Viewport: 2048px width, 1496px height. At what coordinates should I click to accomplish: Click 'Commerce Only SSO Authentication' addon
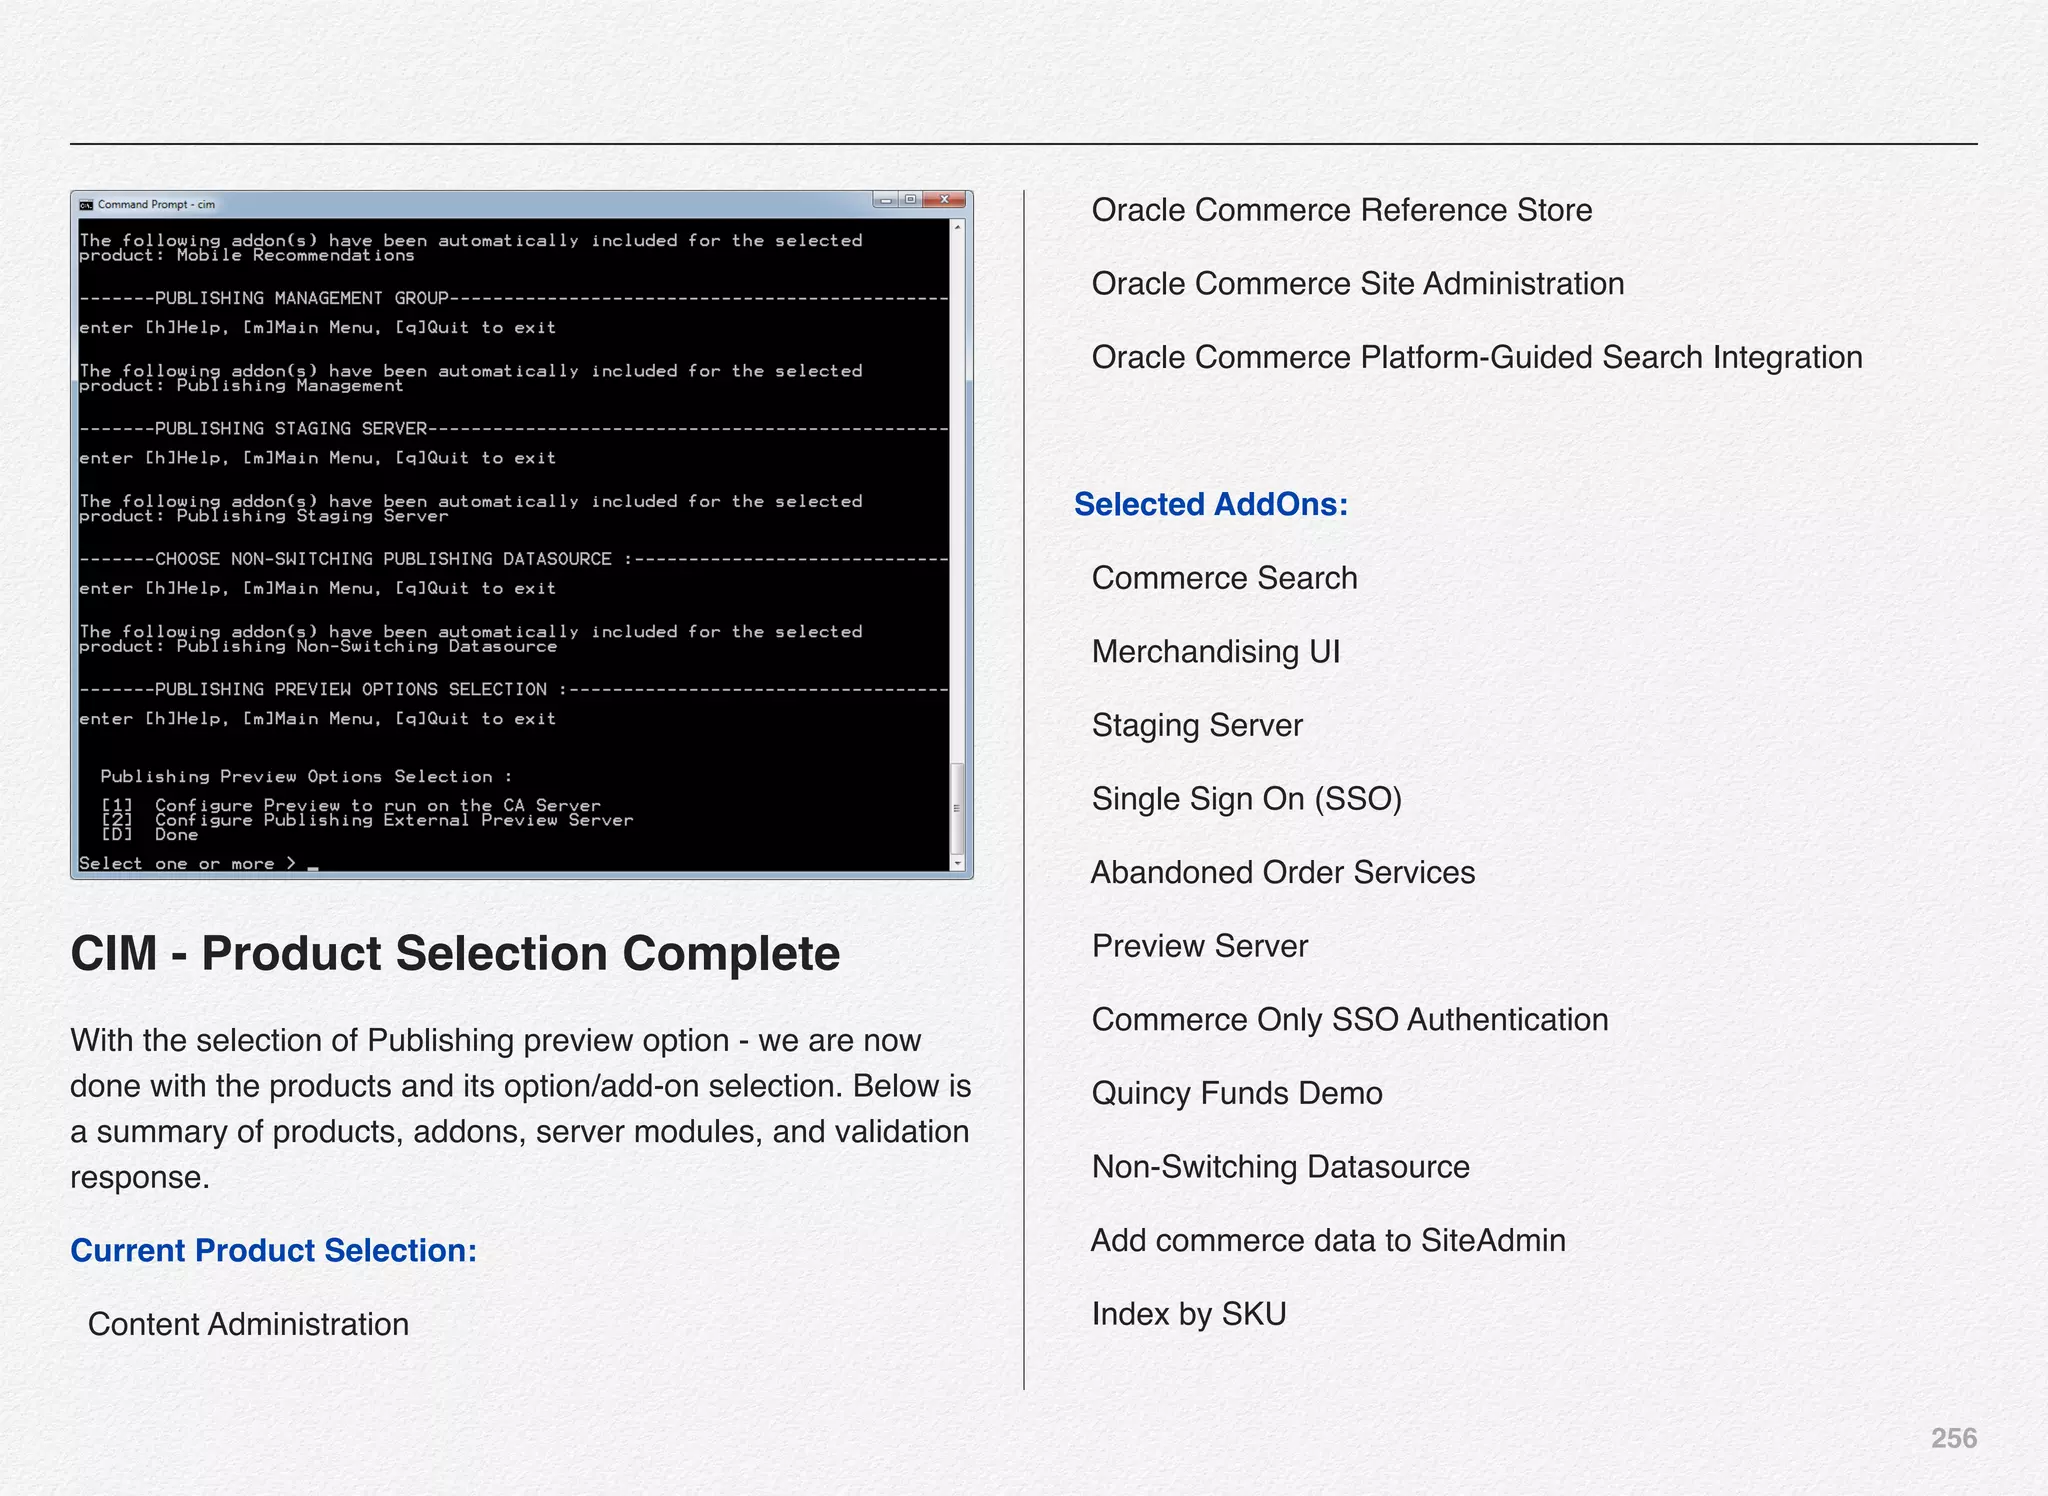point(1350,1020)
